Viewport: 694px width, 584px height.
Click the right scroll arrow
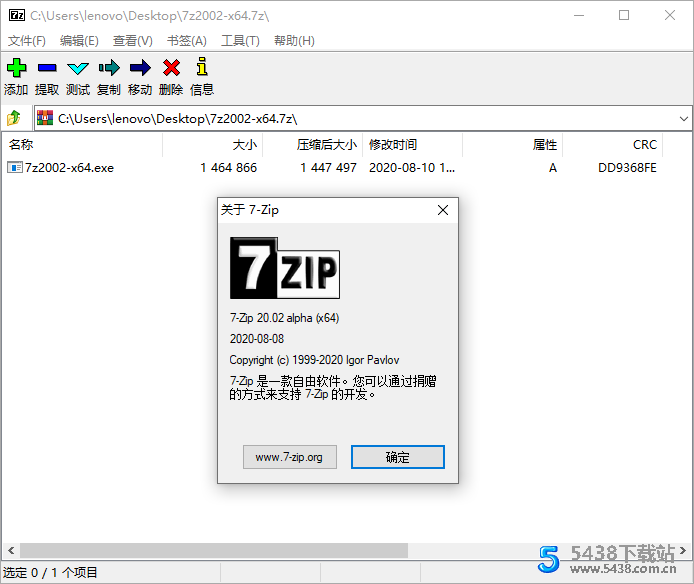pyautogui.click(x=683, y=550)
